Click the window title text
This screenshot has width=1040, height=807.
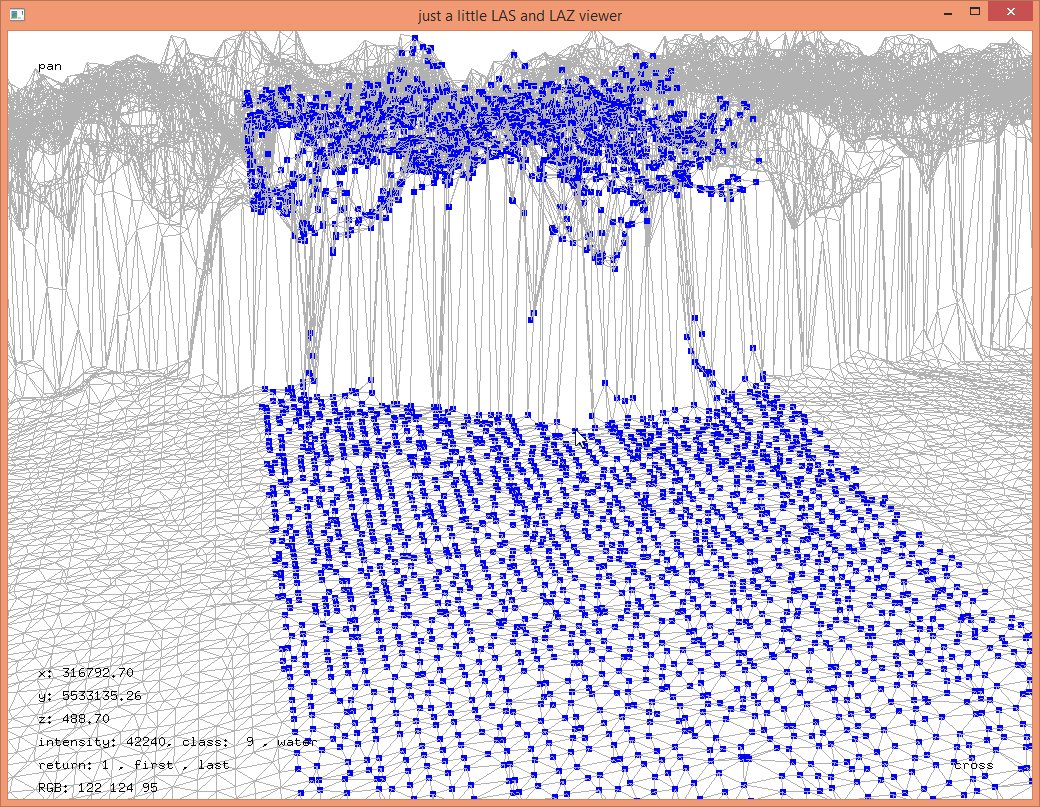coord(520,15)
